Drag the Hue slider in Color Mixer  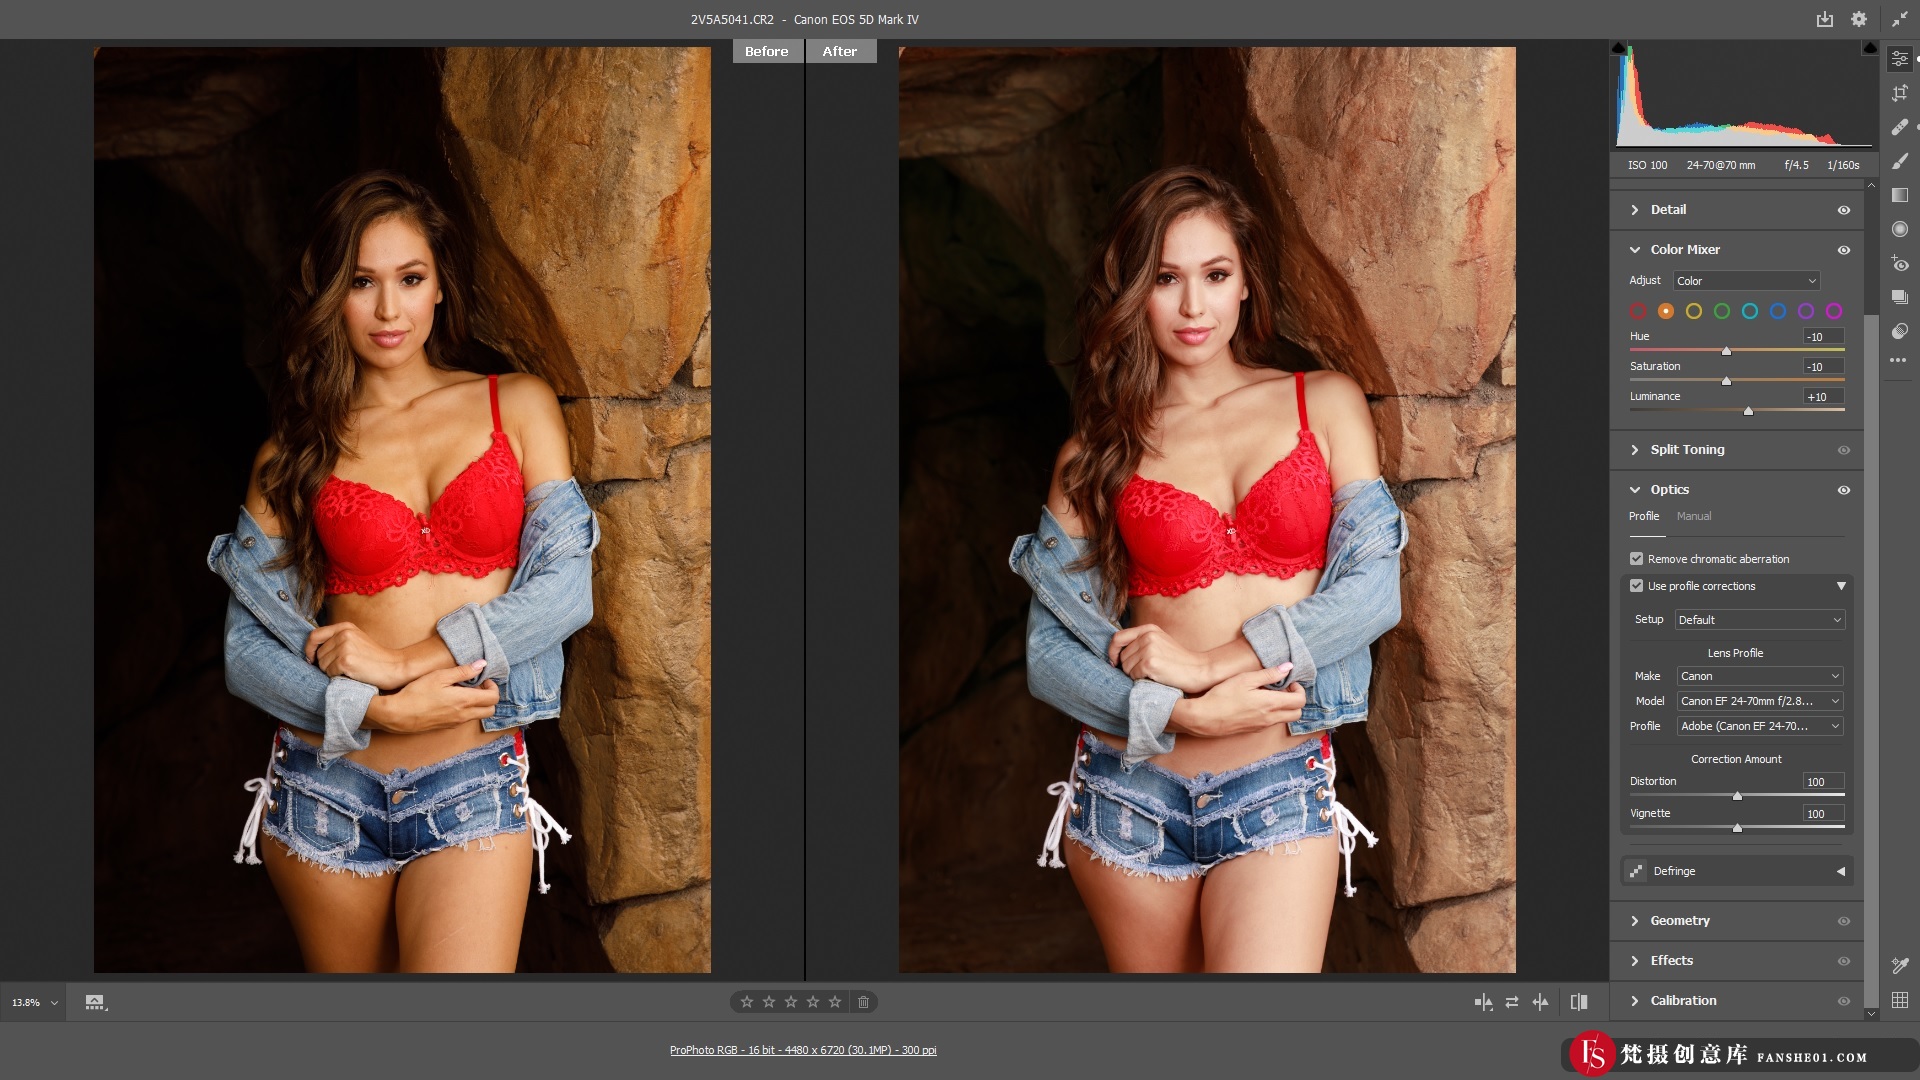[x=1726, y=351]
